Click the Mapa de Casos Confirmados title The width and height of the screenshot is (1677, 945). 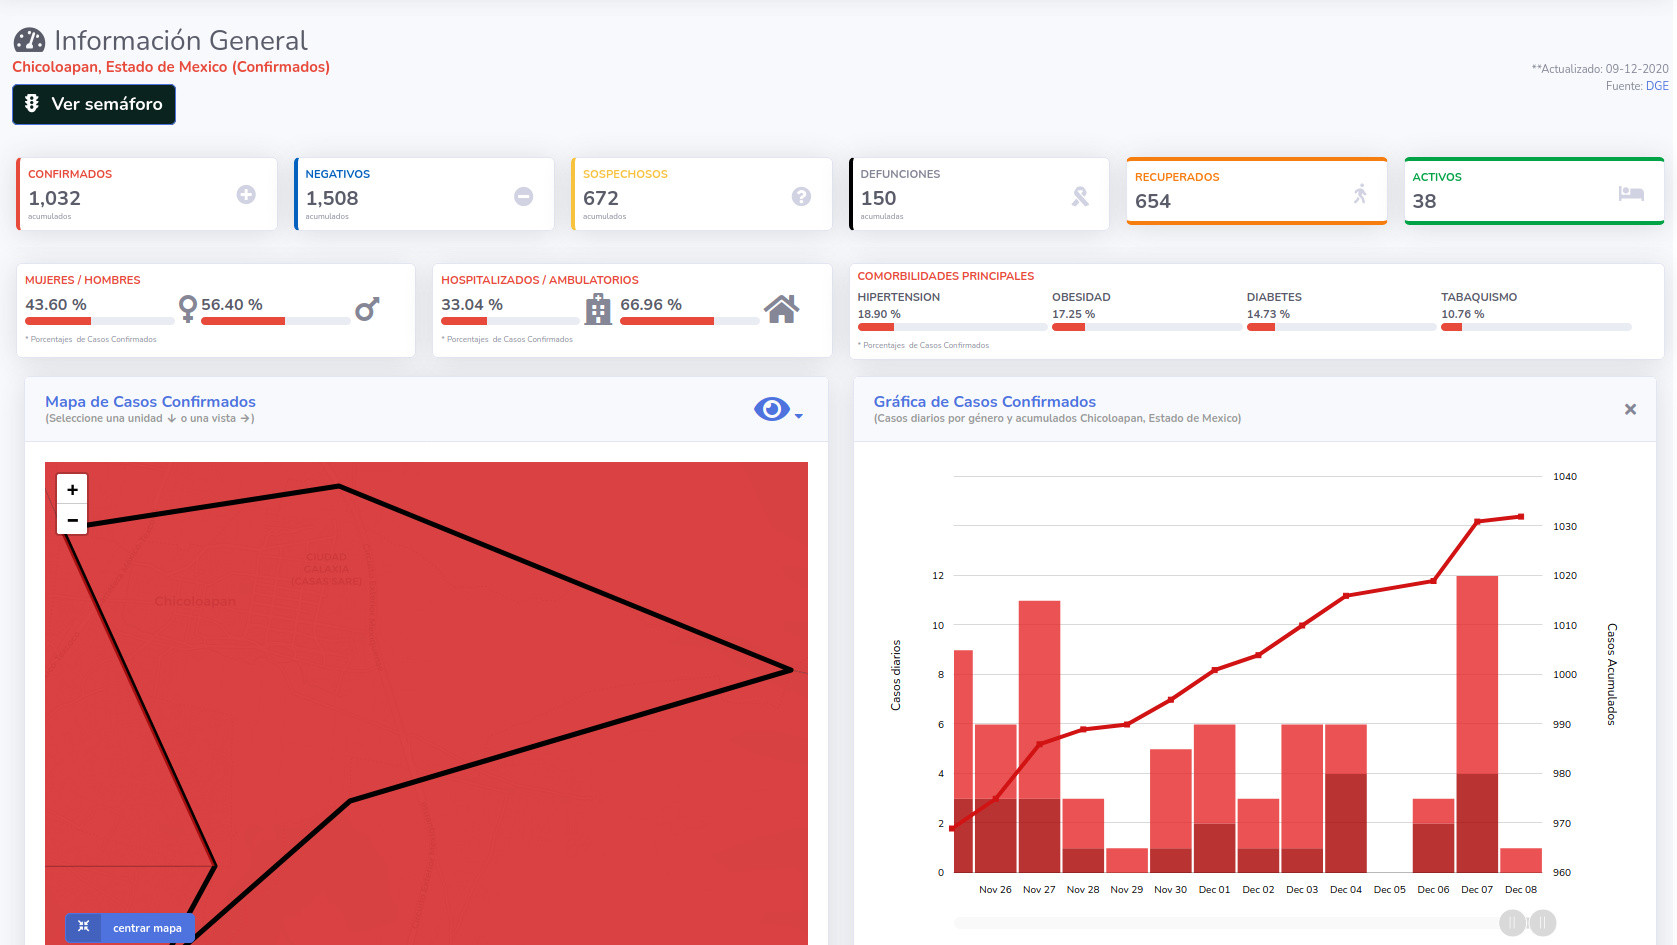tap(150, 402)
